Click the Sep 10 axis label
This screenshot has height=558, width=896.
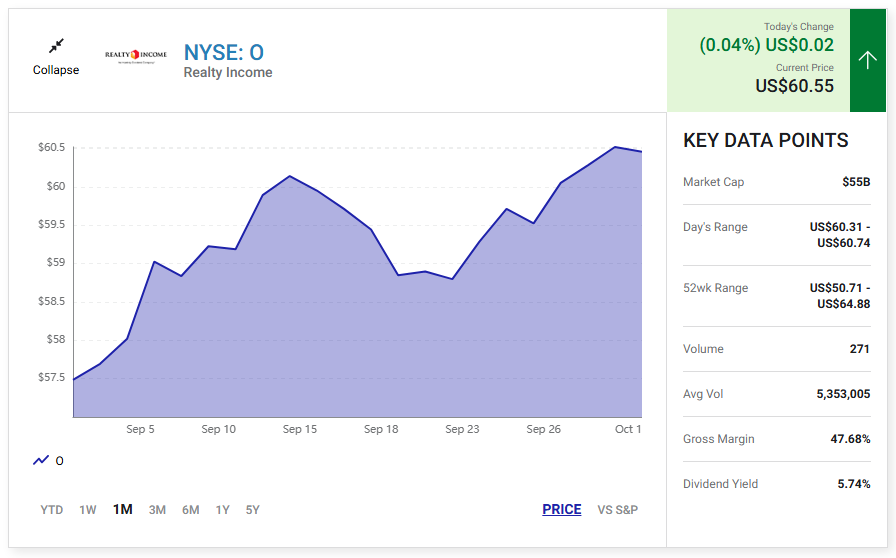click(218, 429)
